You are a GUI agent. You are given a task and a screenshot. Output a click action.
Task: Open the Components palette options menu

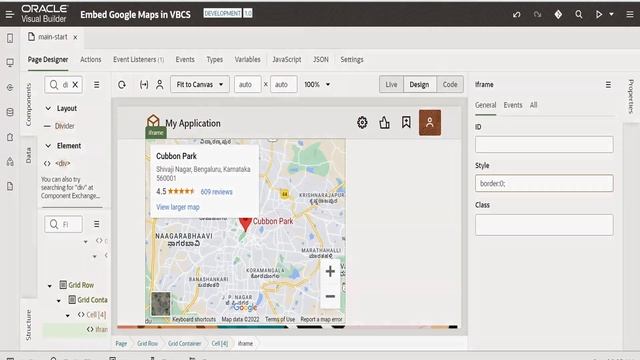pos(96,84)
